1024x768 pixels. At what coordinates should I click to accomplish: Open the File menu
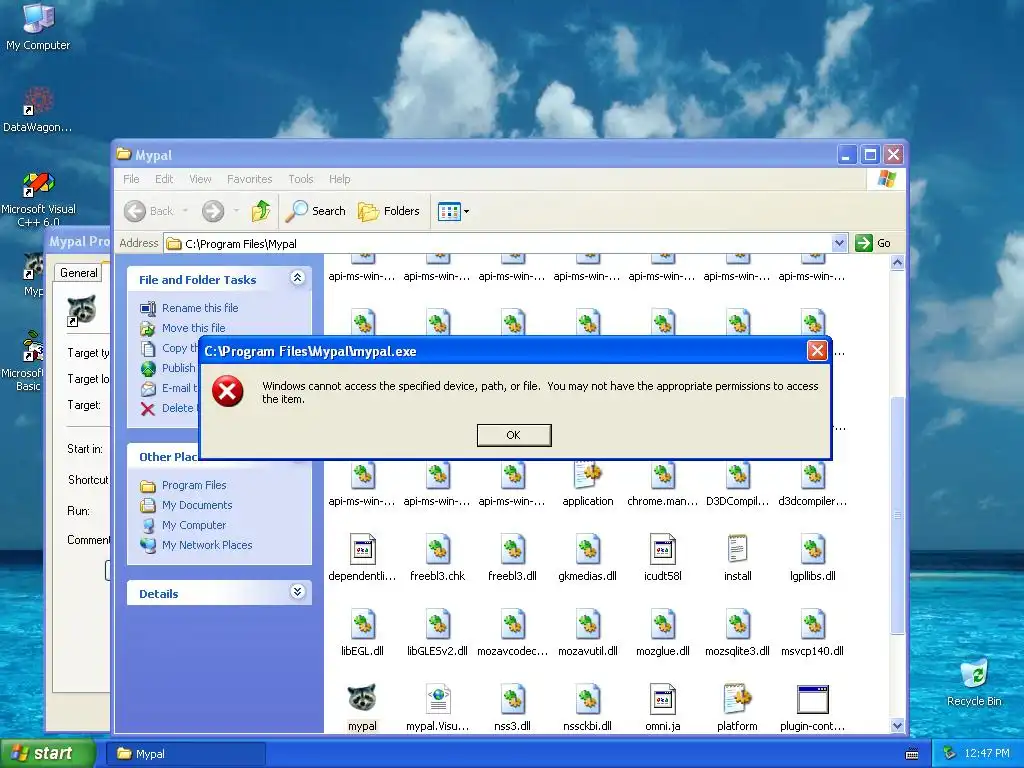point(131,179)
